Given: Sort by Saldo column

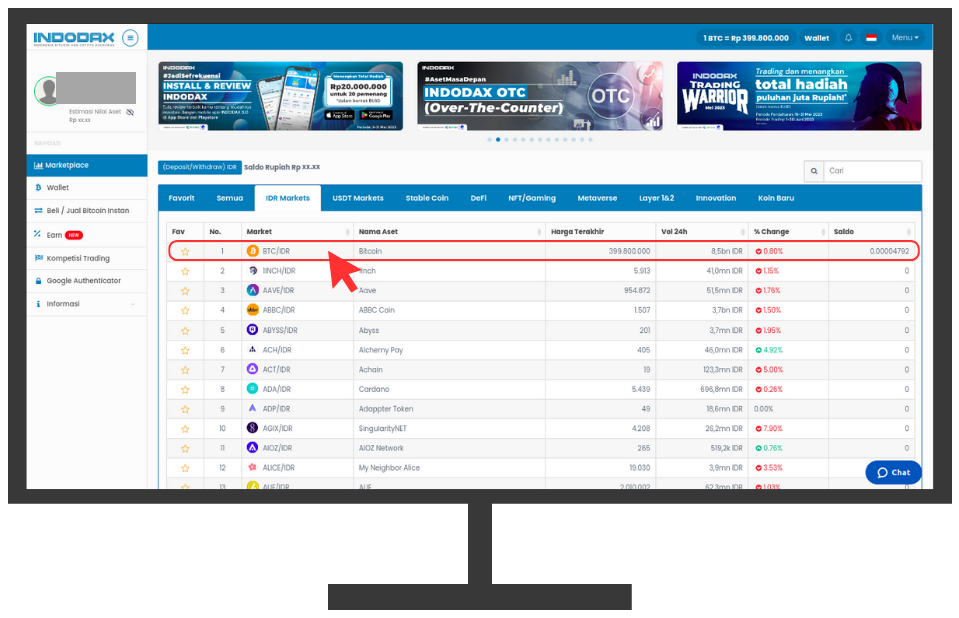Looking at the screenshot, I should (x=872, y=231).
